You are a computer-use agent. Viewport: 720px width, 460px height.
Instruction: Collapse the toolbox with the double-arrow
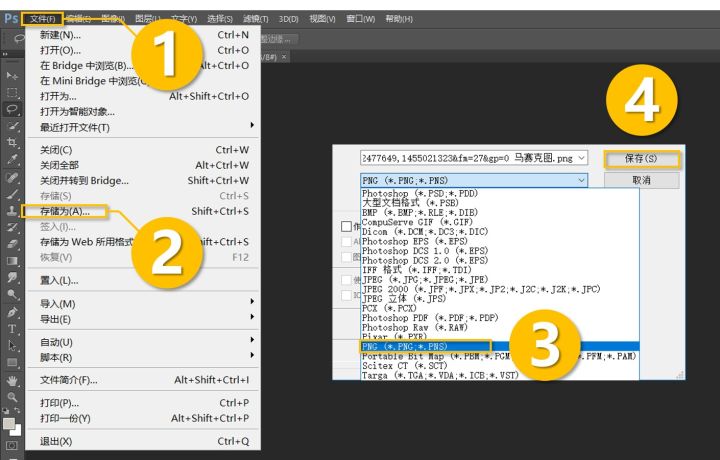[x=5, y=54]
